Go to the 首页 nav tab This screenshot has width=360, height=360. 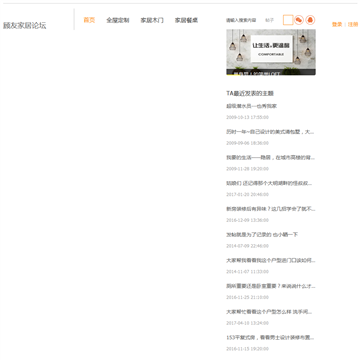[89, 20]
